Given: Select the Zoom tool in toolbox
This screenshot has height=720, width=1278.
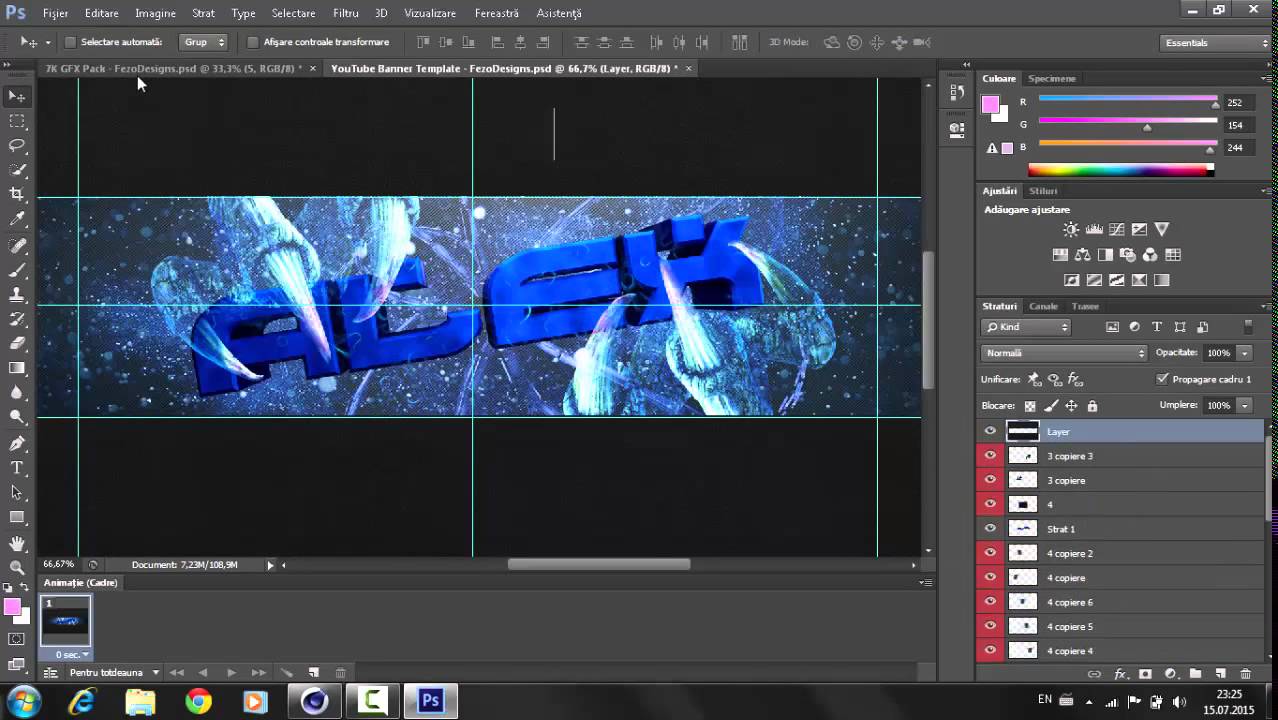Looking at the screenshot, I should (17, 567).
